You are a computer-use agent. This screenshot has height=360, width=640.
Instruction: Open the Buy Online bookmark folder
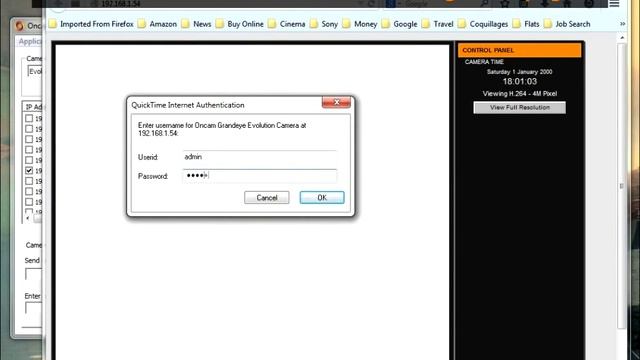[x=240, y=24]
